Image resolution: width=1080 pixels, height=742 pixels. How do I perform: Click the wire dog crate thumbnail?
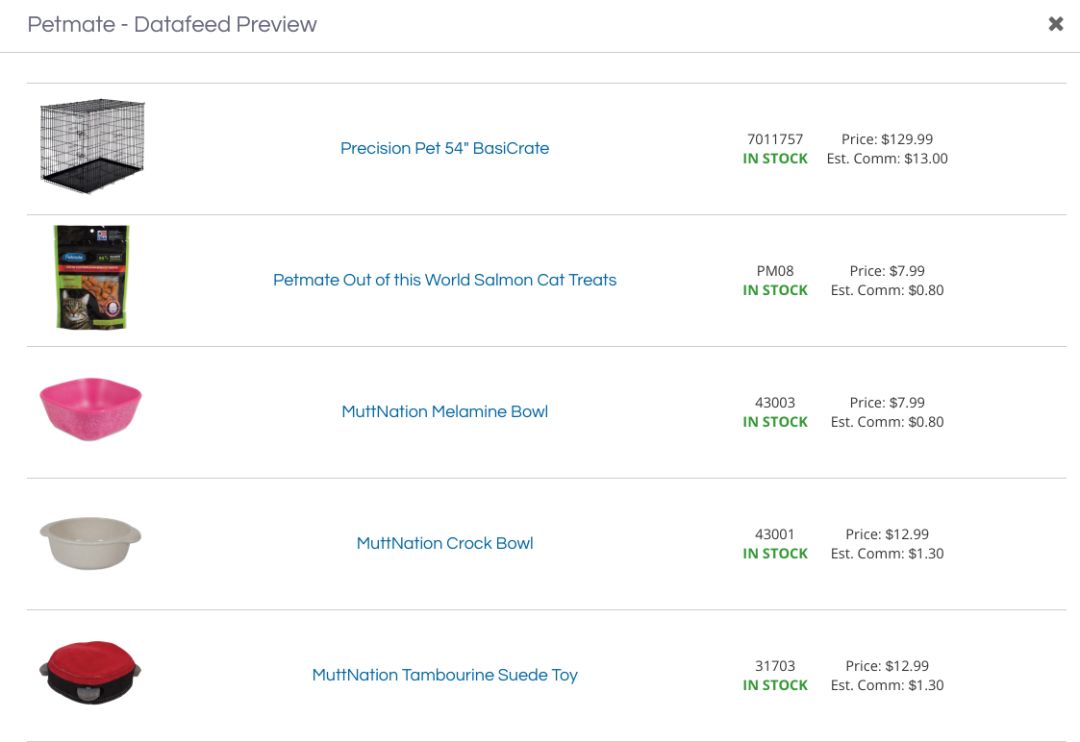click(x=92, y=146)
